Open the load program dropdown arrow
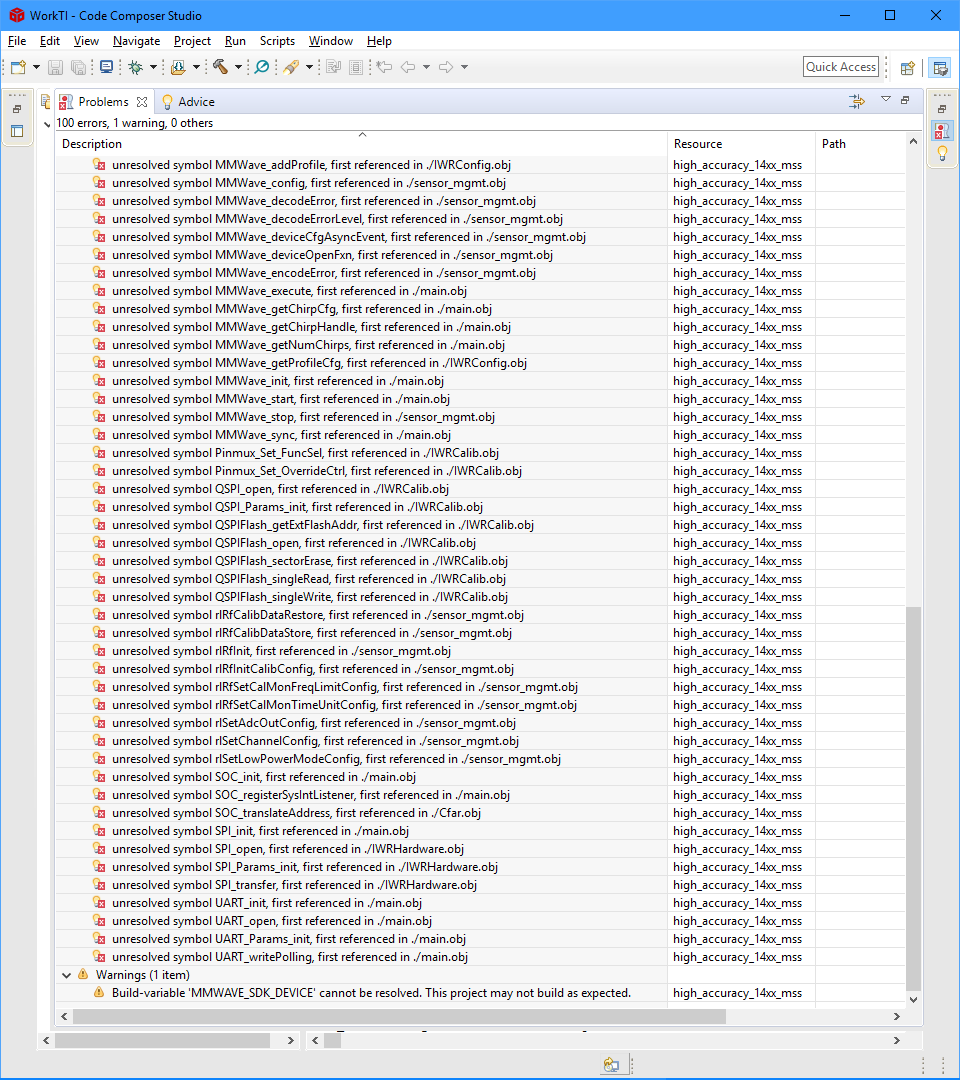This screenshot has width=960, height=1080. (x=196, y=67)
